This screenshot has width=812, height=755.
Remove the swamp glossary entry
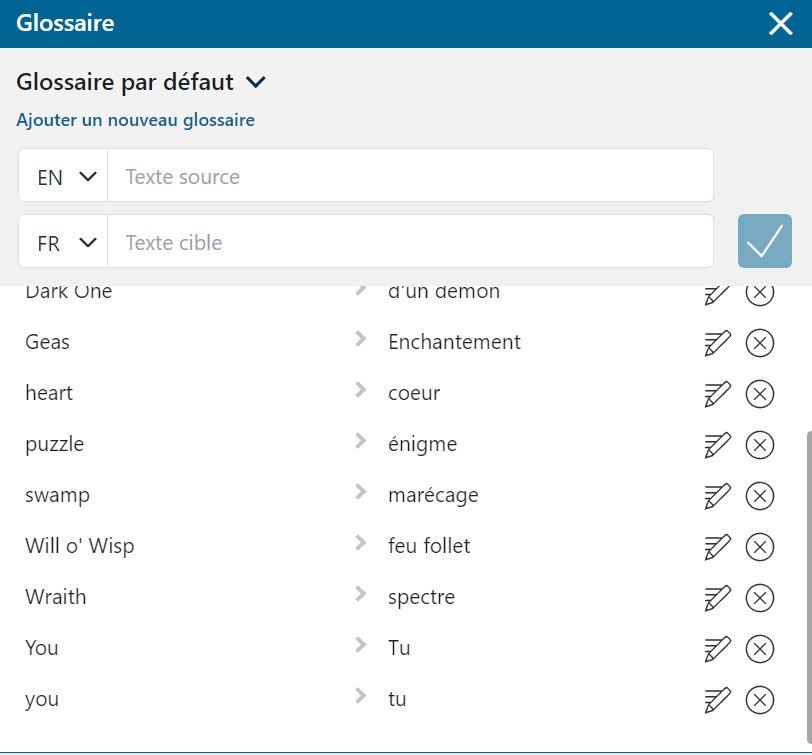(x=760, y=496)
